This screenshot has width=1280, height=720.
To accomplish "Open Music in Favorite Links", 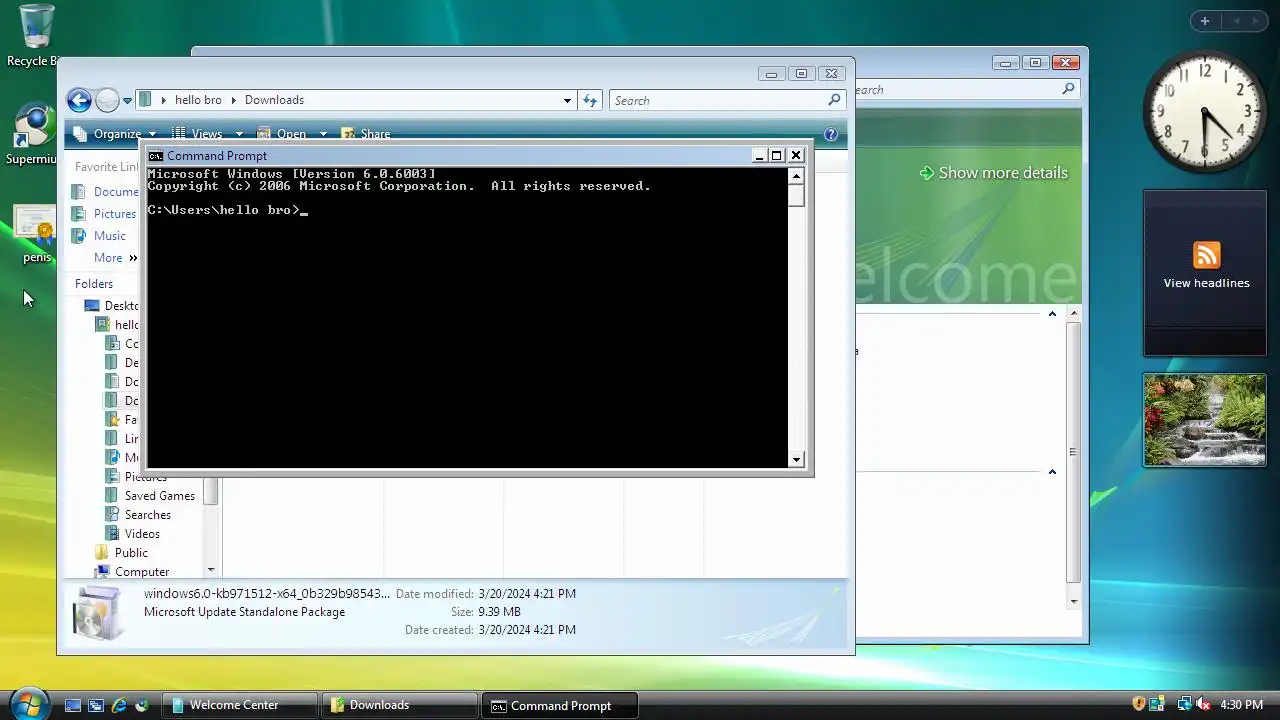I will (x=99, y=236).
